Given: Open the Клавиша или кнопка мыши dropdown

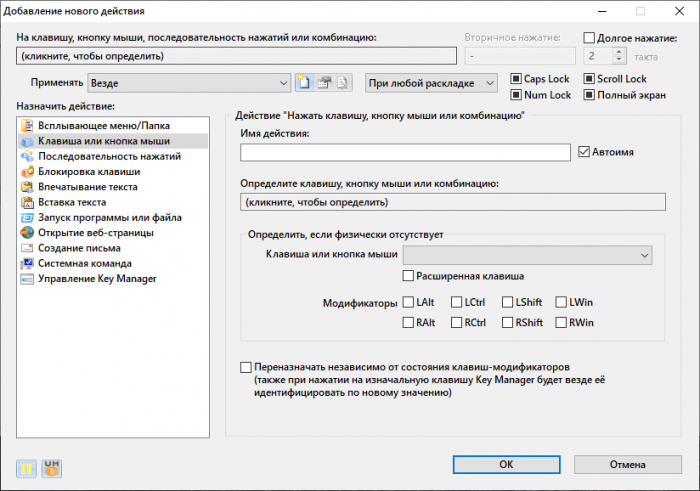Looking at the screenshot, I should [x=527, y=255].
